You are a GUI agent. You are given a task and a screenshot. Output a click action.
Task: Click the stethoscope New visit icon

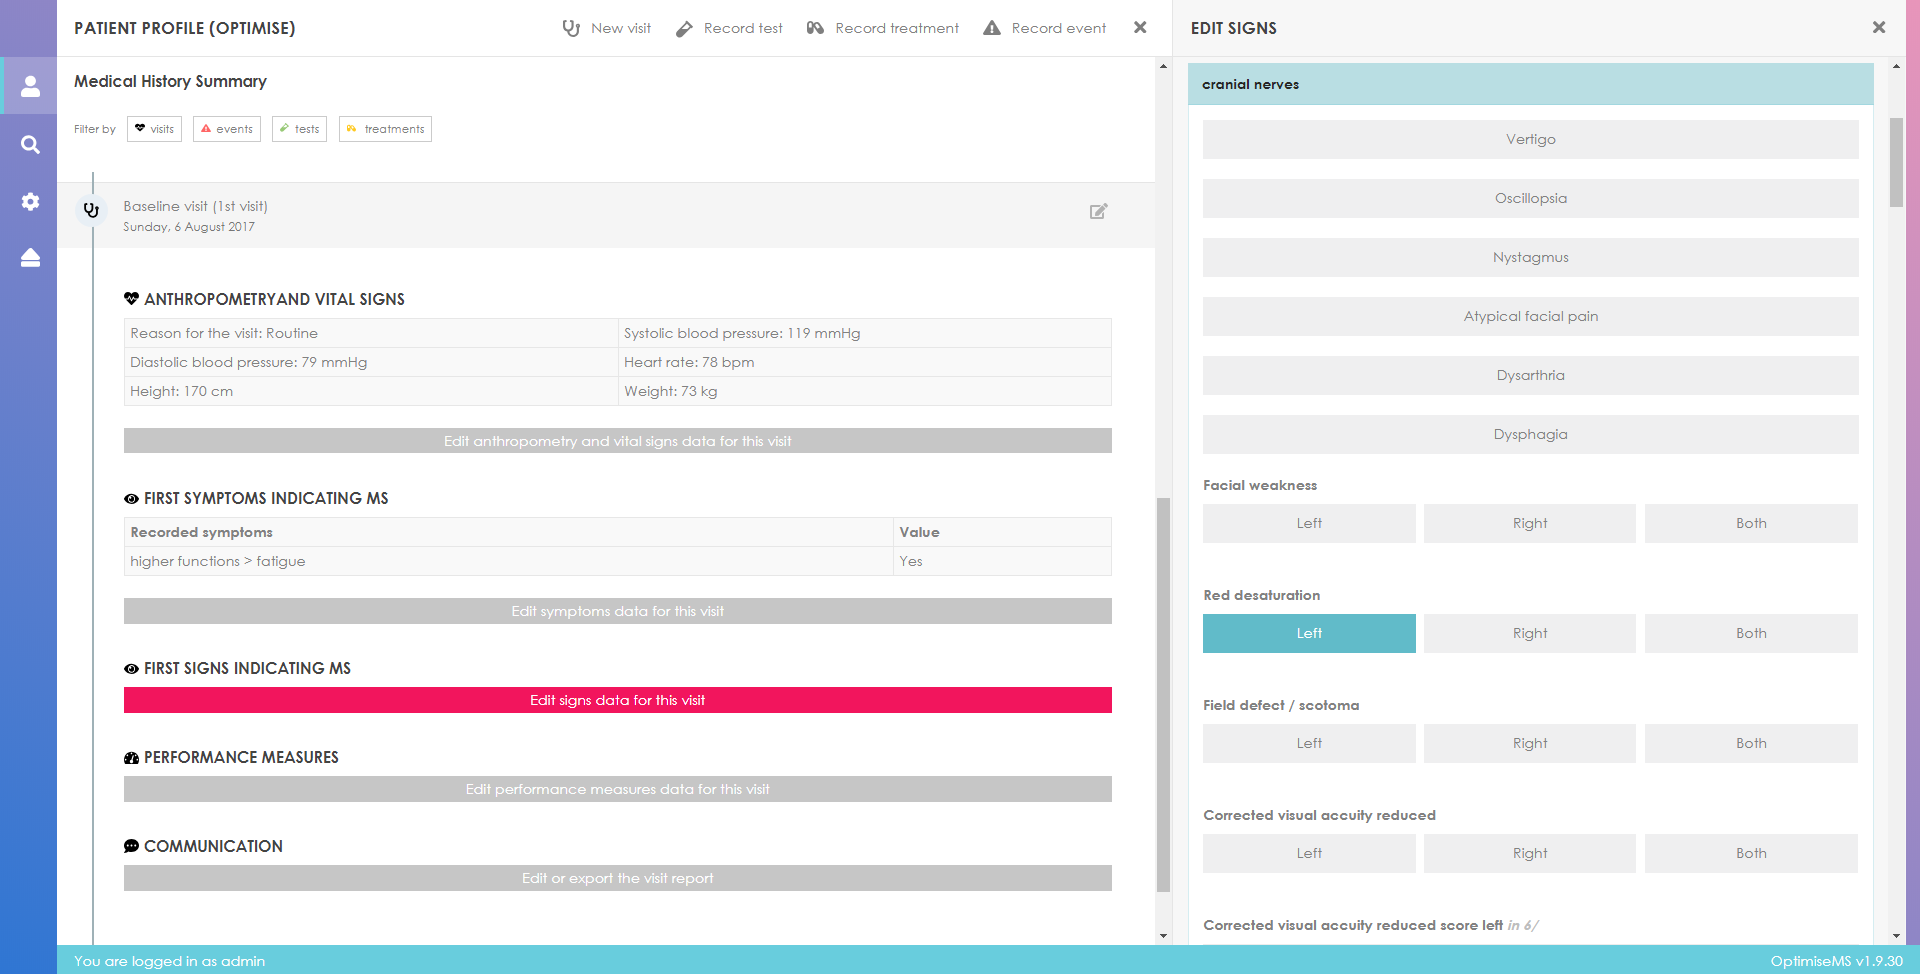coord(571,28)
